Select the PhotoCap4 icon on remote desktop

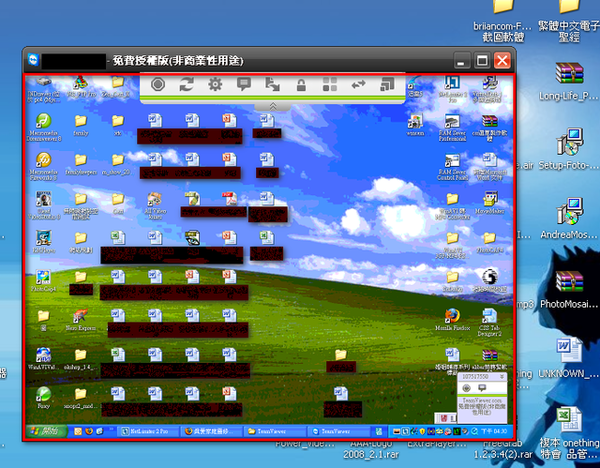click(x=43, y=281)
